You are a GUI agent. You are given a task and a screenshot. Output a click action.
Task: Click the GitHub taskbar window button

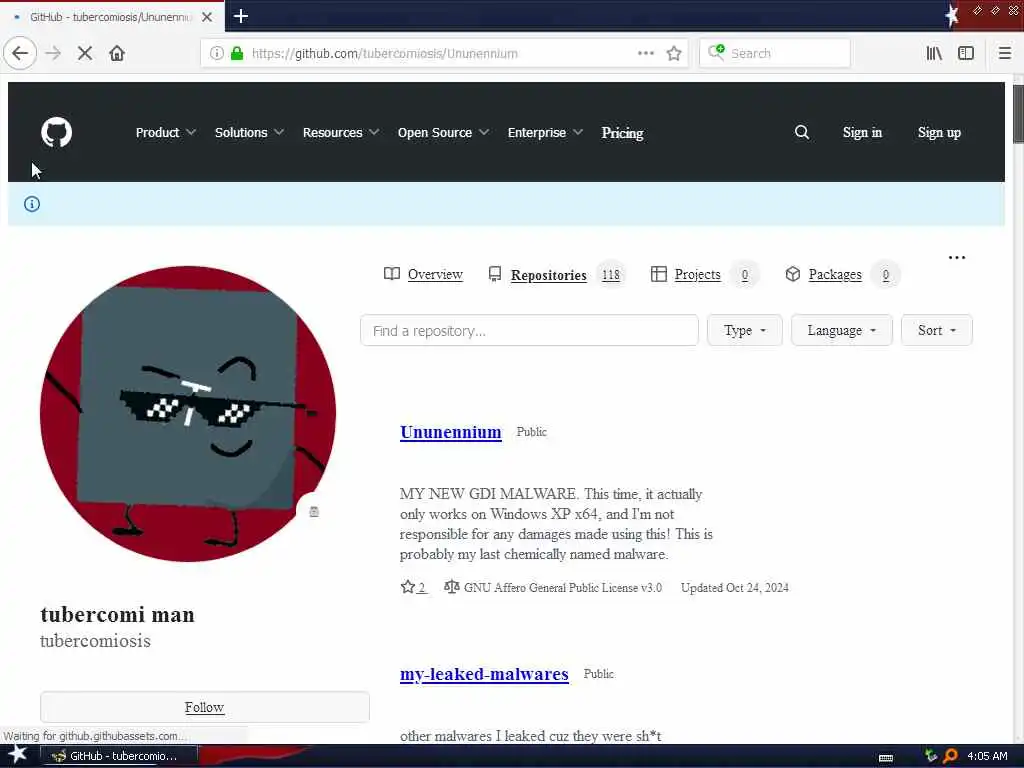(120, 756)
